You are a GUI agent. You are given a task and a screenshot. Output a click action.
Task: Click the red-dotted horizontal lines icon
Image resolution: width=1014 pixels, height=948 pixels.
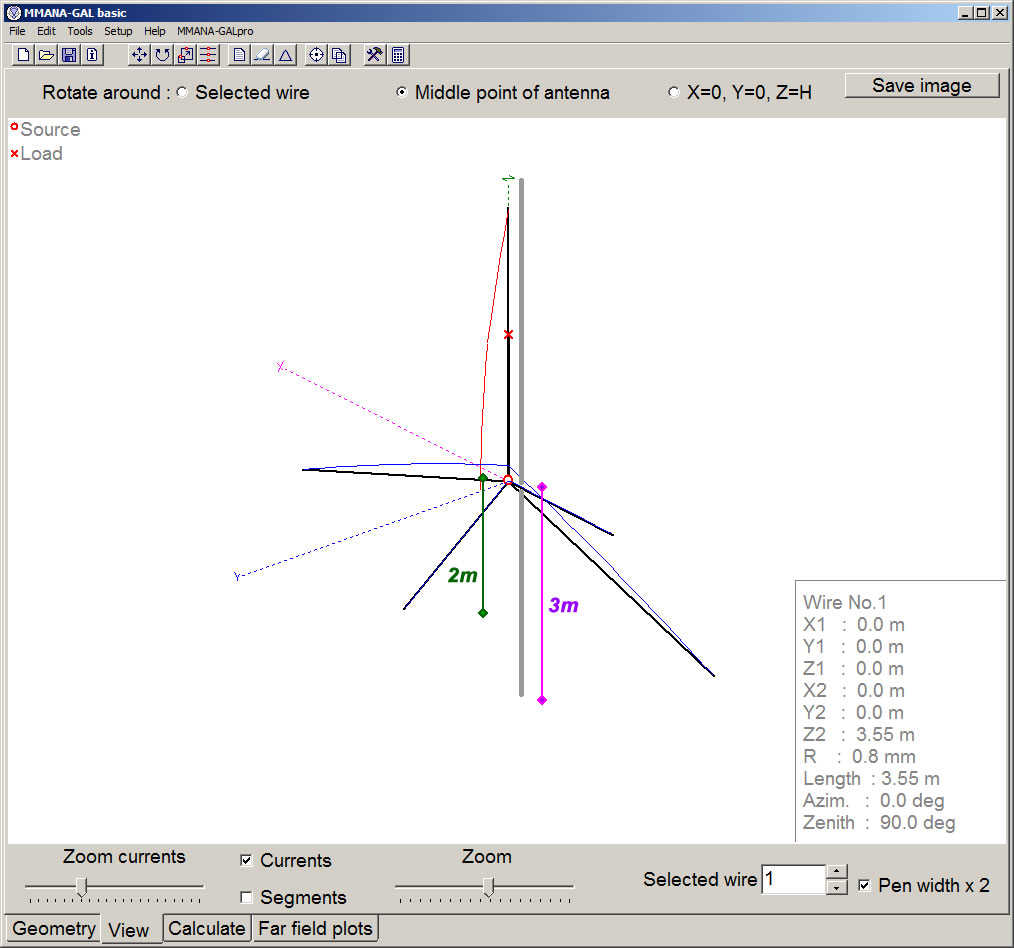(x=208, y=55)
